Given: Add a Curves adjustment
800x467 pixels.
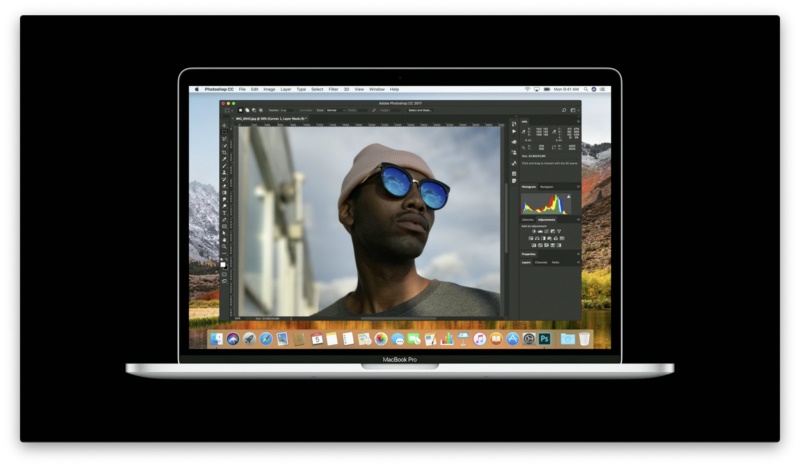Looking at the screenshot, I should (546, 231).
